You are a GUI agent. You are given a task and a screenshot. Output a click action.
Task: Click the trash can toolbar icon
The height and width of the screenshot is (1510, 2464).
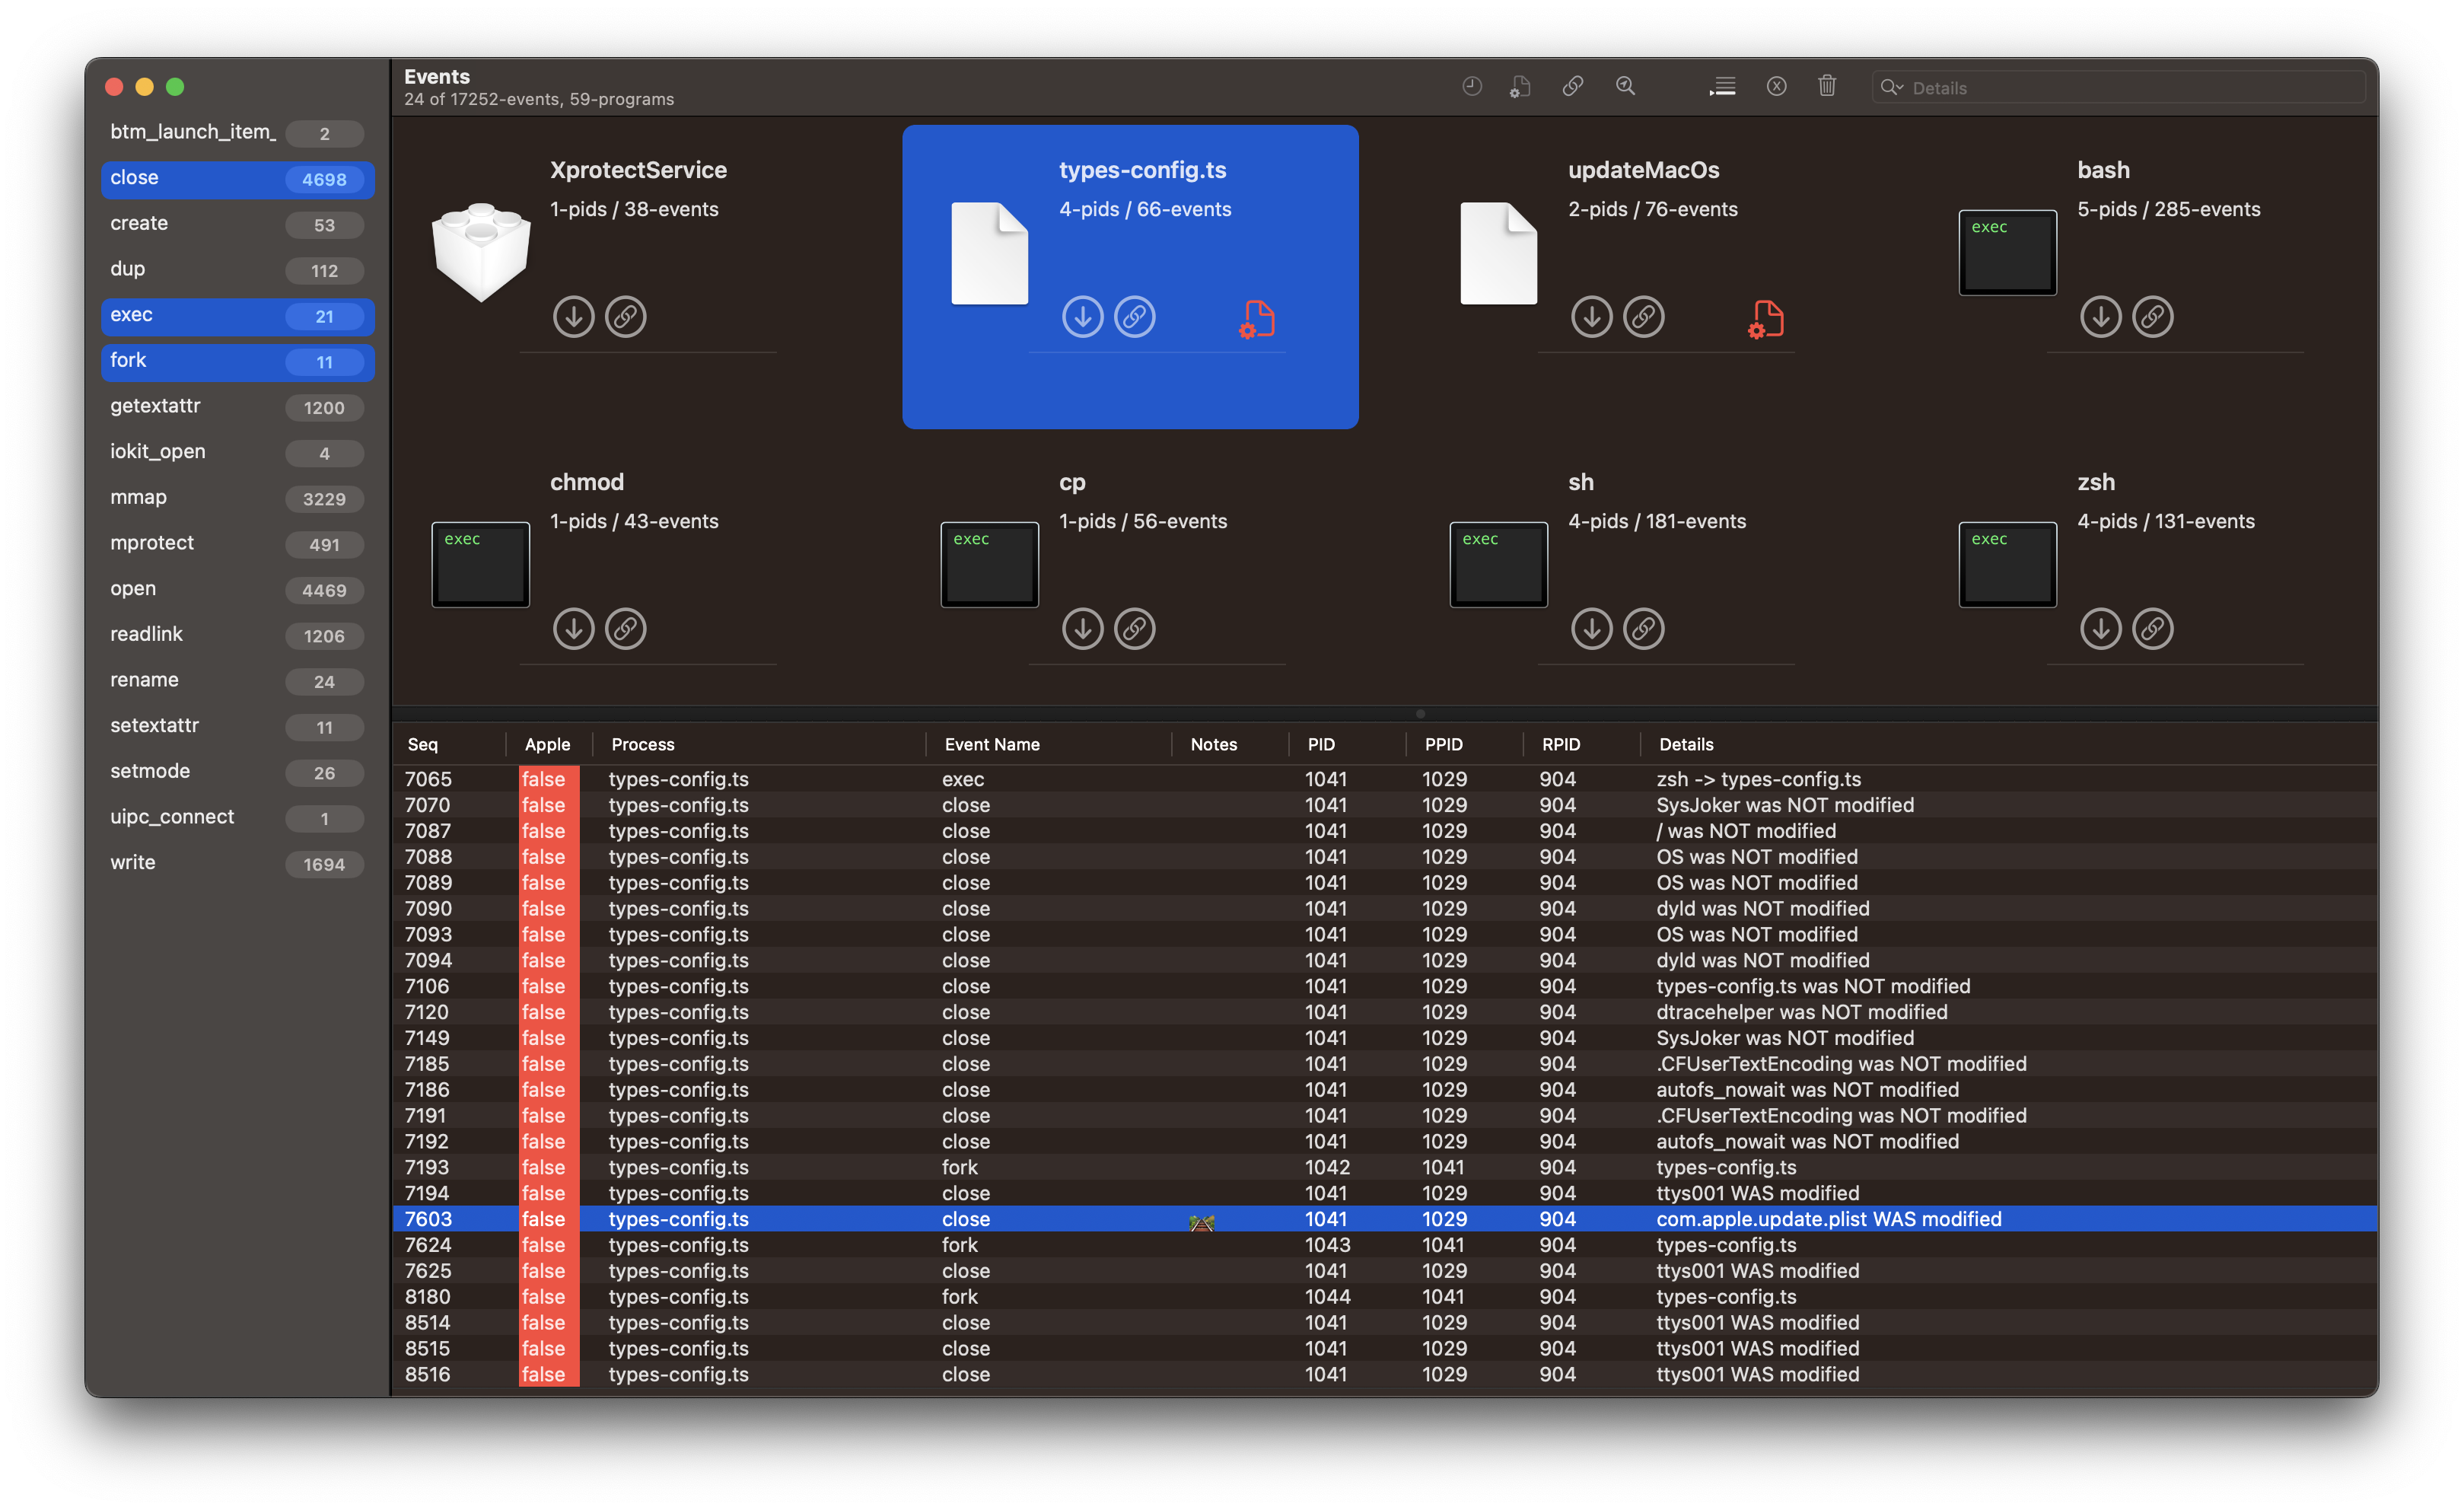1827,86
